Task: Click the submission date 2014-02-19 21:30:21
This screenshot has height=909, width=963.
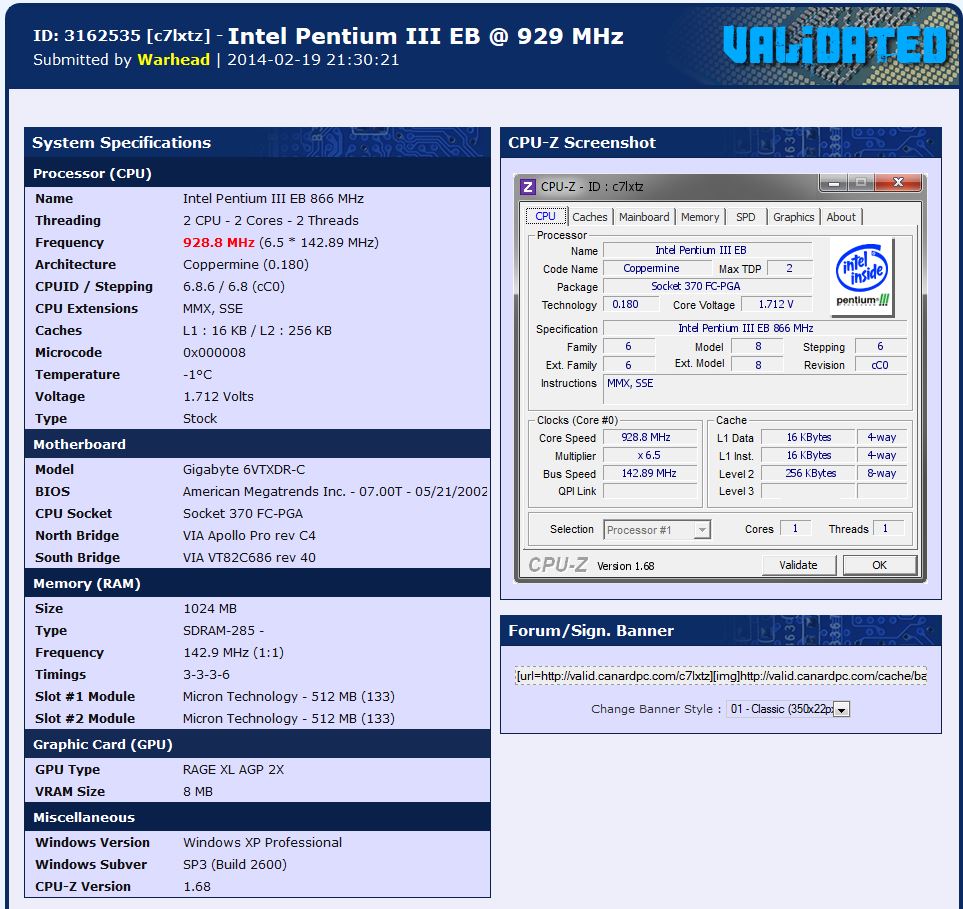Action: click(x=313, y=60)
